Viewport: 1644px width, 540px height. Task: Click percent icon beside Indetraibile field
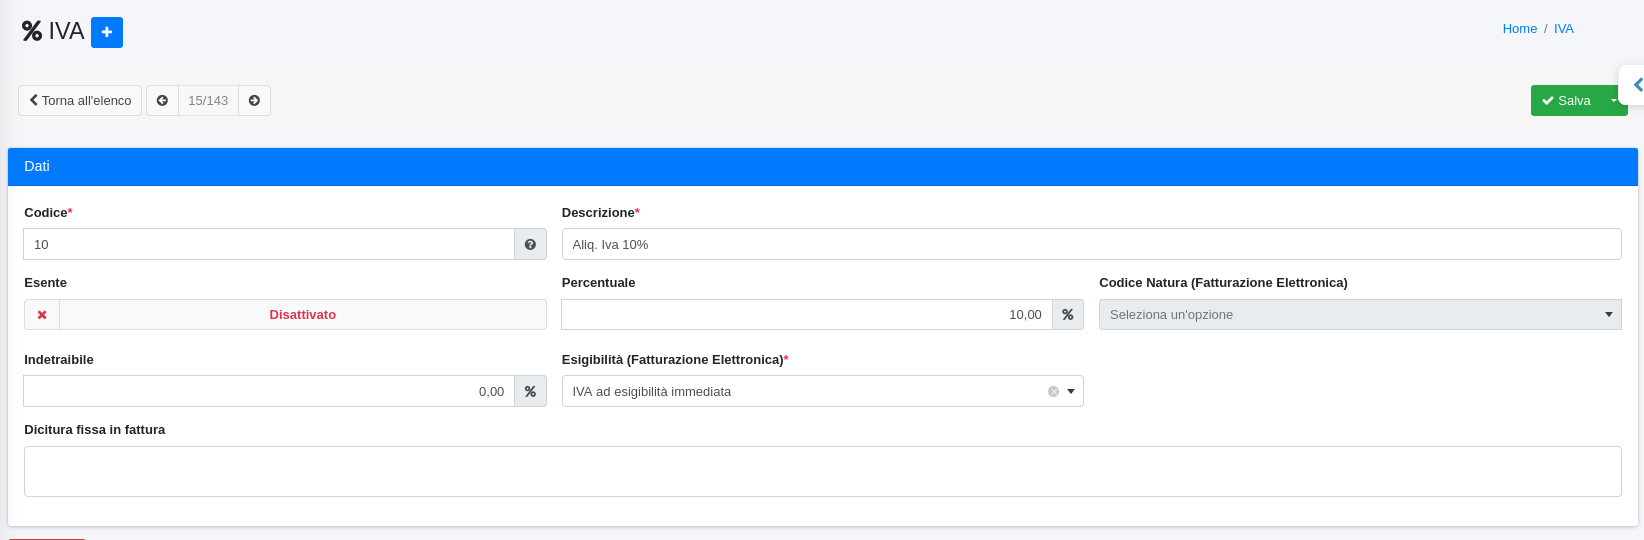pyautogui.click(x=530, y=392)
